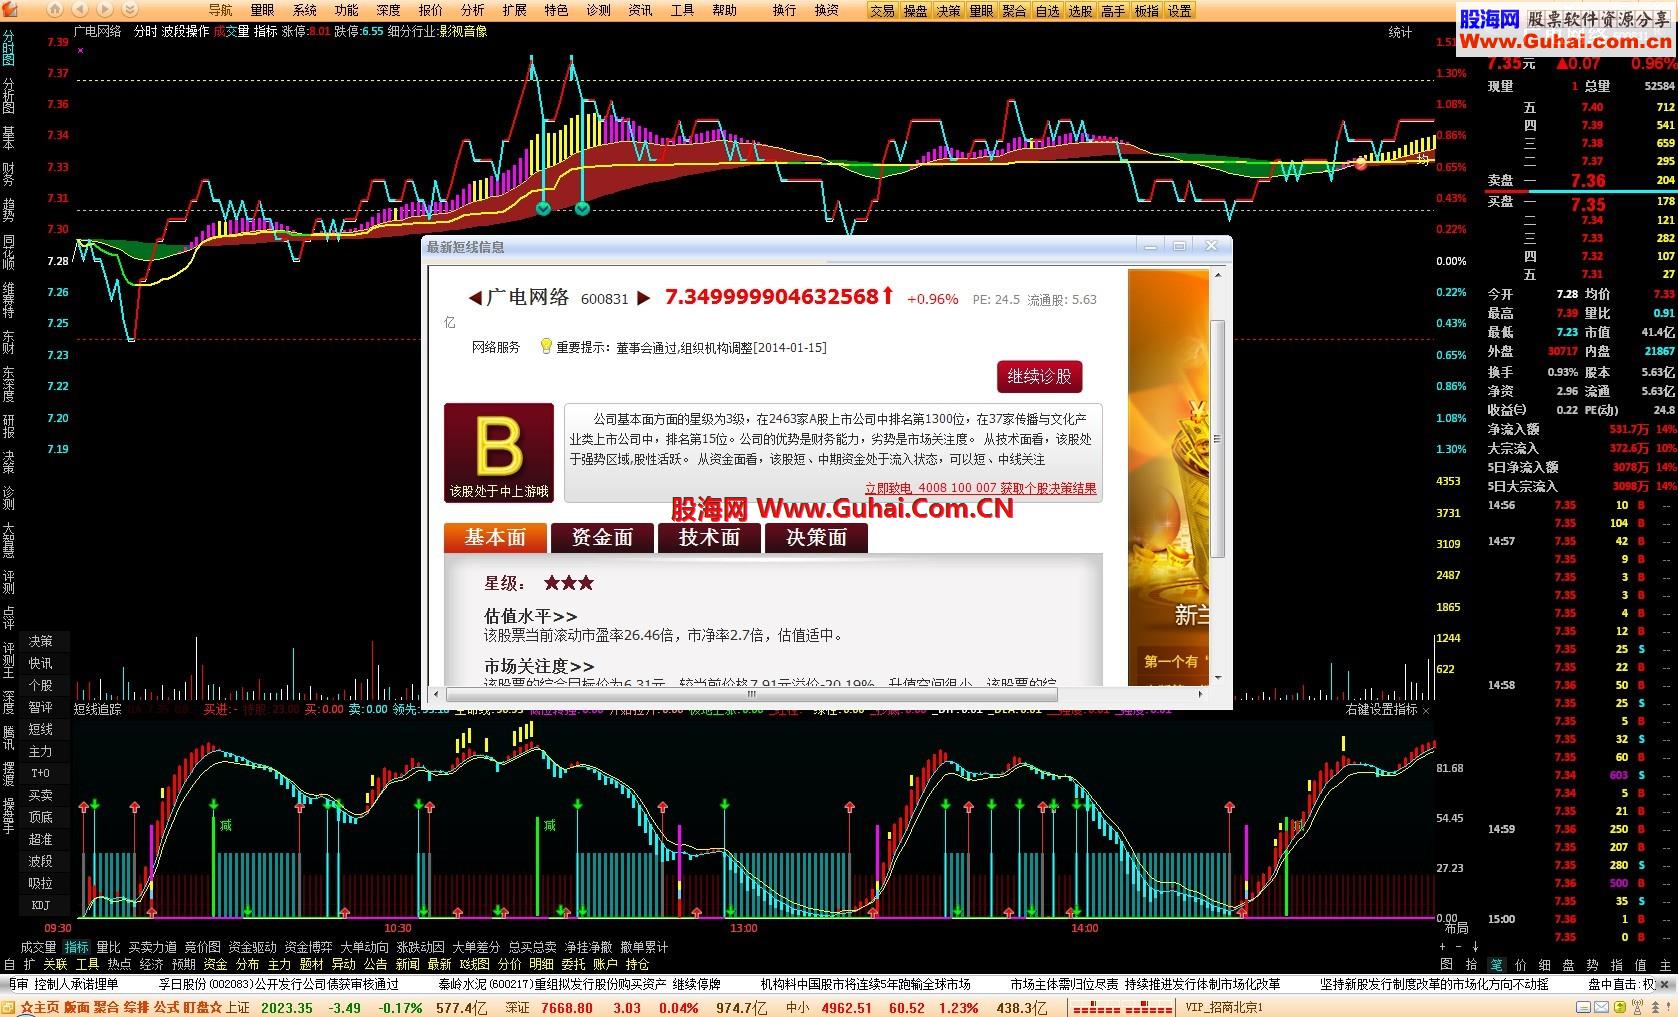1678x1017 pixels.
Task: Click the 值 icon in bottom-right tab row
Action: coord(1640,964)
